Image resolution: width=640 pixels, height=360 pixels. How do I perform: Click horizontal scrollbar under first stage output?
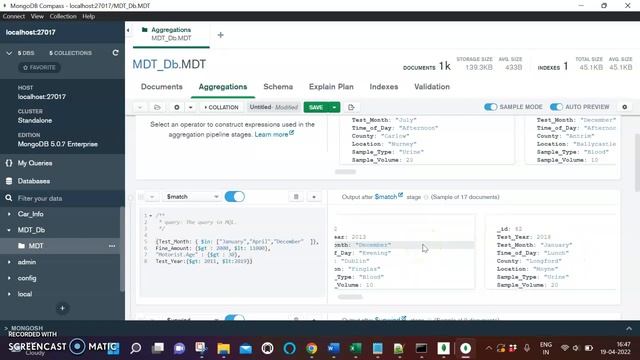tap(345, 172)
